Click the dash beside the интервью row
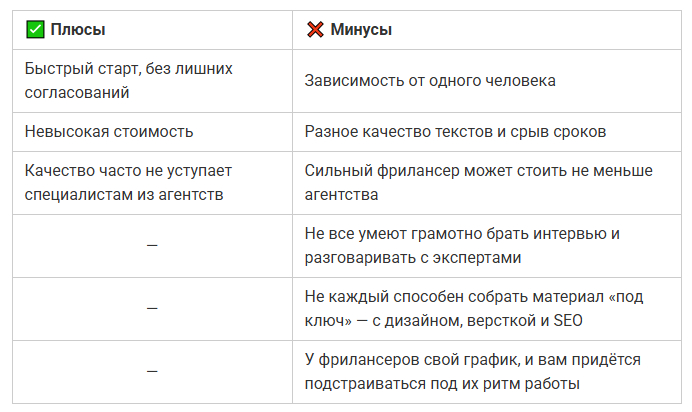This screenshot has width=692, height=412. tap(152, 246)
